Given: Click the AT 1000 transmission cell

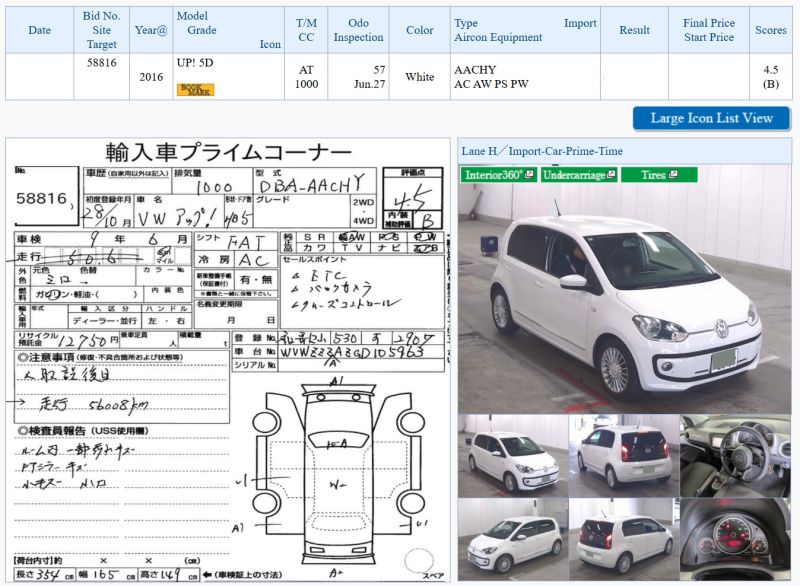Looking at the screenshot, I should pyautogui.click(x=306, y=77).
